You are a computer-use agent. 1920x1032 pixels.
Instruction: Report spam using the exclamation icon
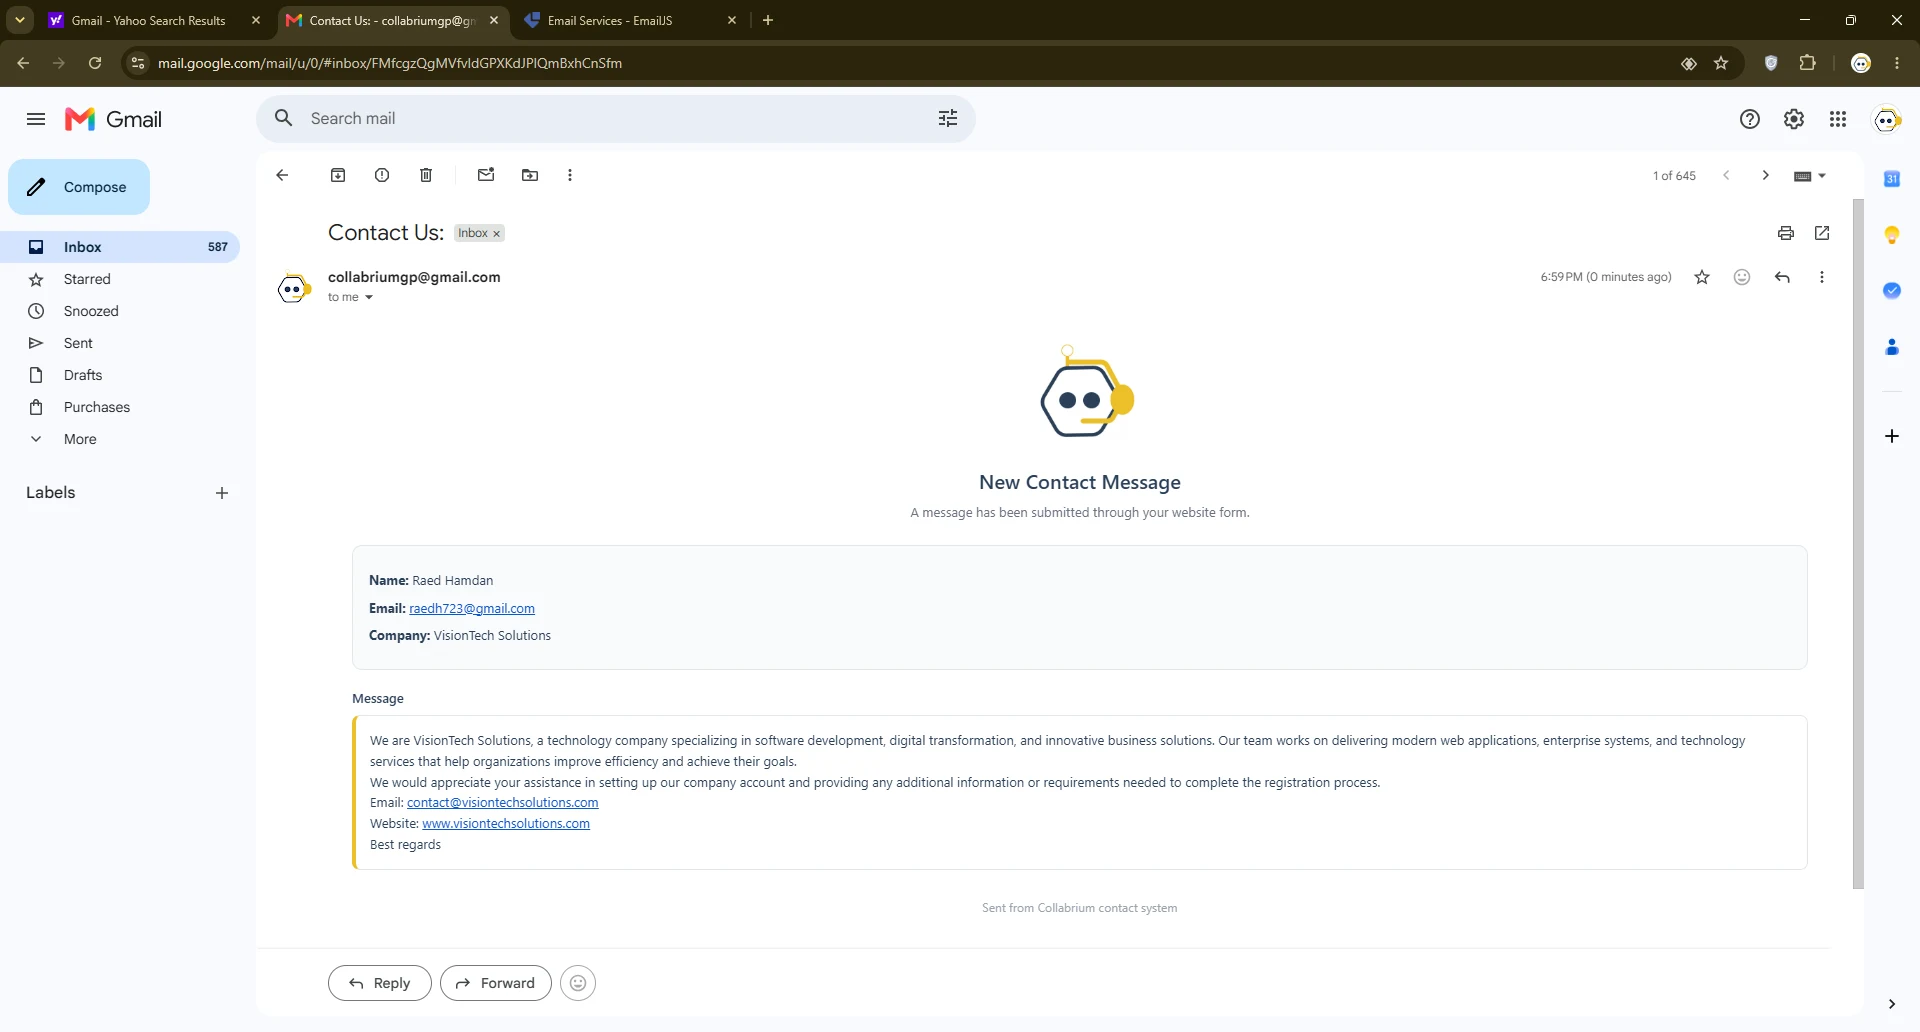pyautogui.click(x=382, y=175)
